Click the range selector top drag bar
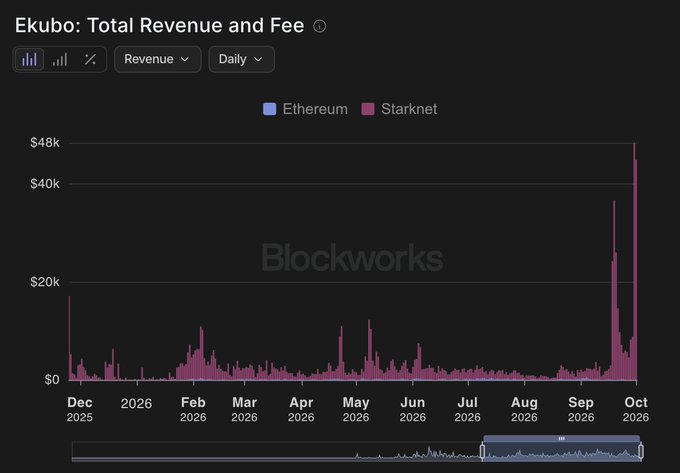 point(562,439)
